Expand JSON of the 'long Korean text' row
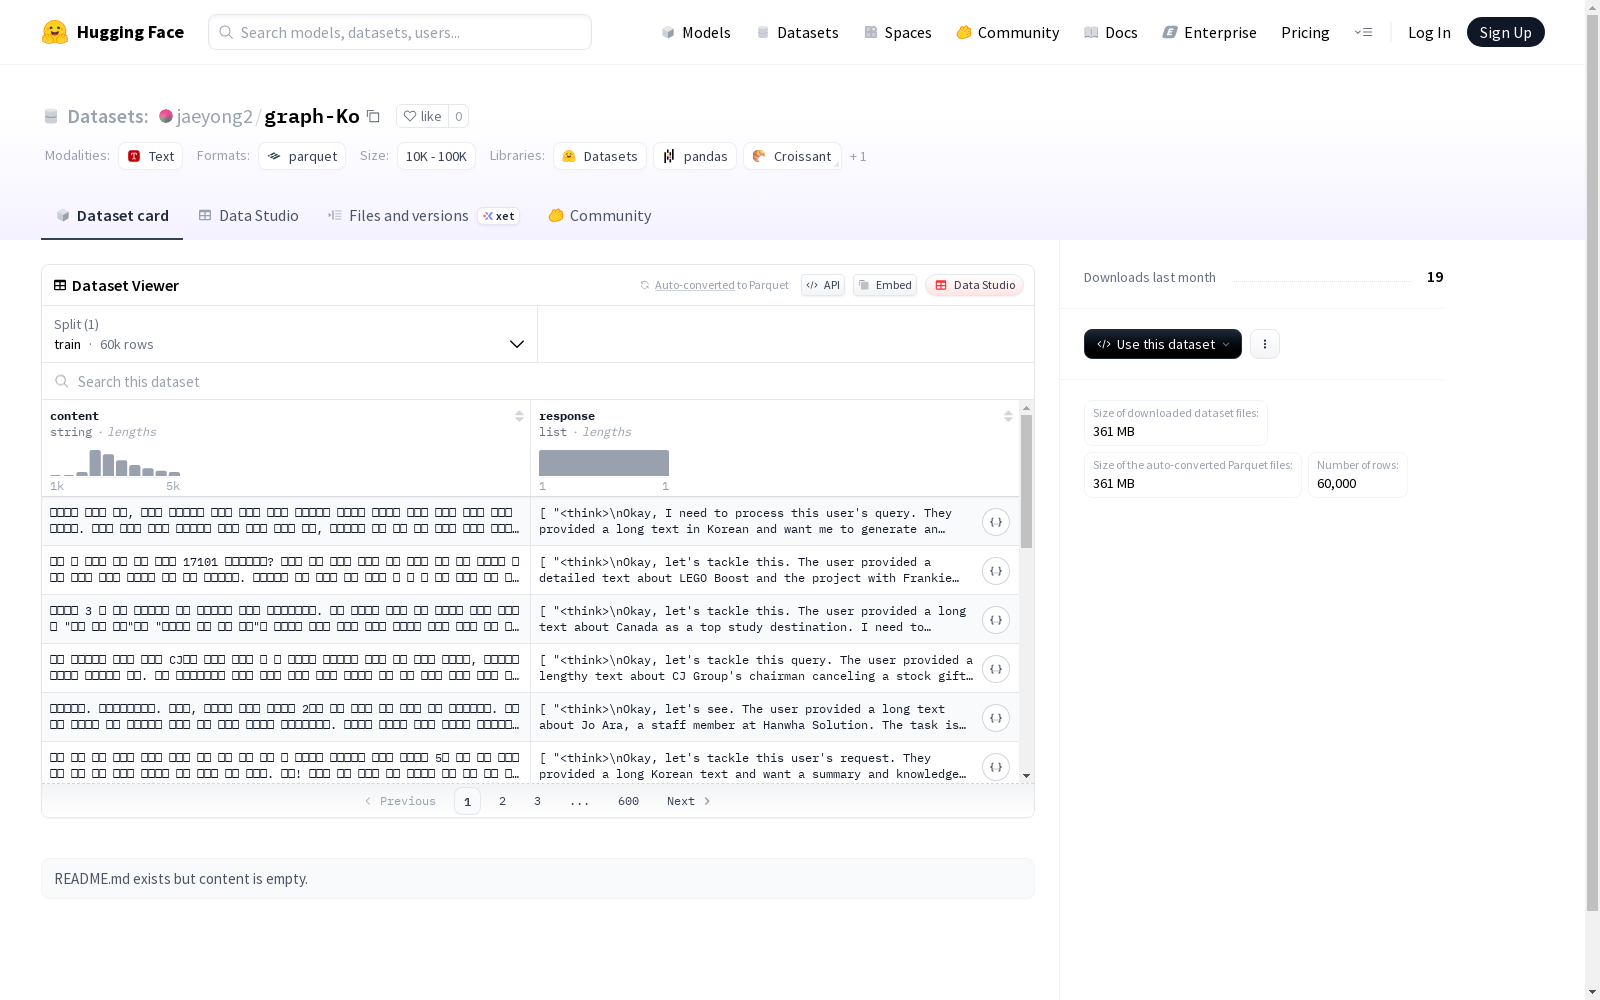Screen dimensions: 1600x1000 point(995,767)
